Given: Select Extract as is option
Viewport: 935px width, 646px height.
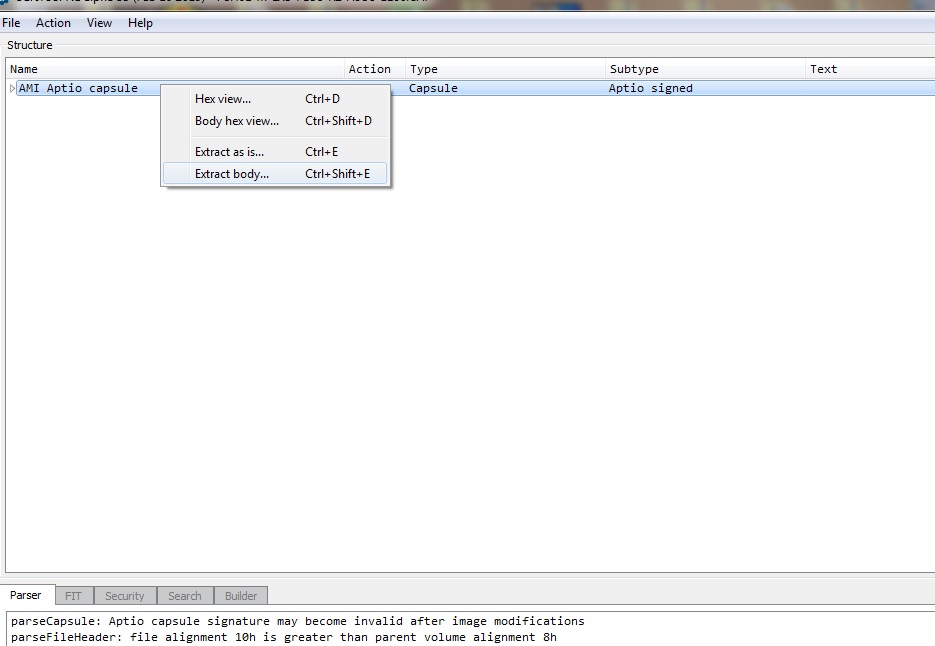Looking at the screenshot, I should (275, 152).
